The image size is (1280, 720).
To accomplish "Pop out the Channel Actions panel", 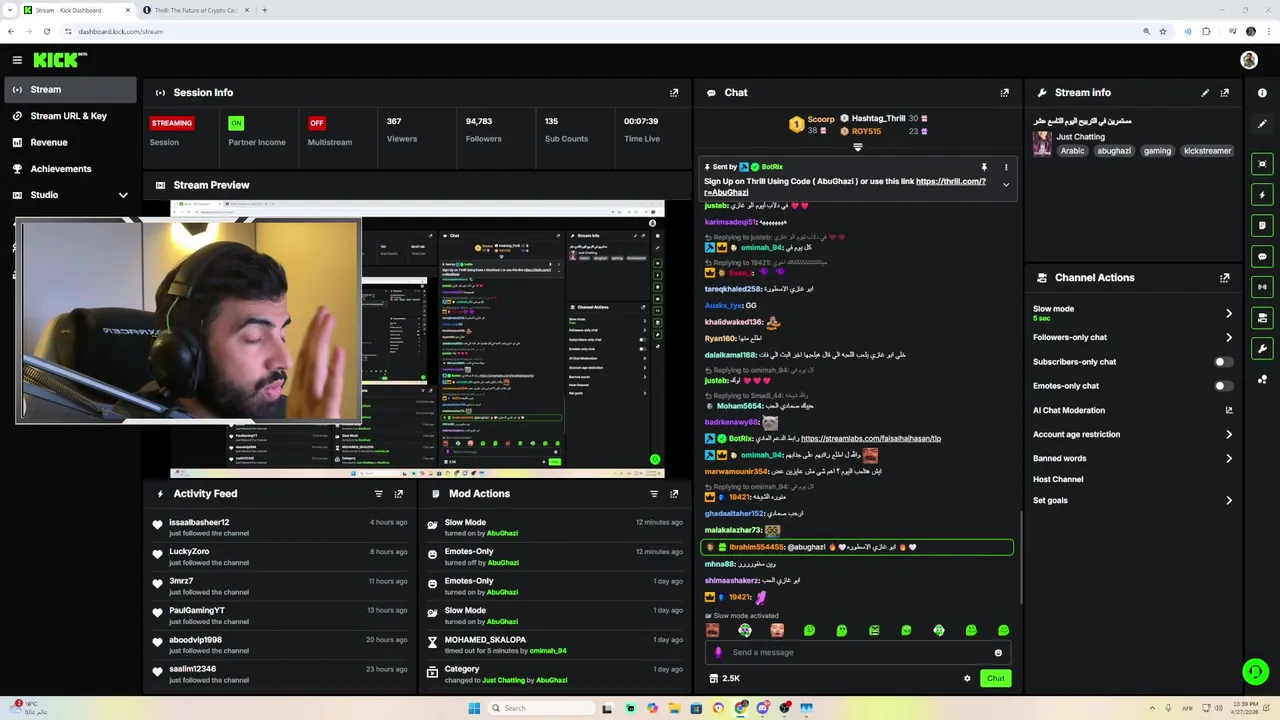I will pyautogui.click(x=1225, y=278).
